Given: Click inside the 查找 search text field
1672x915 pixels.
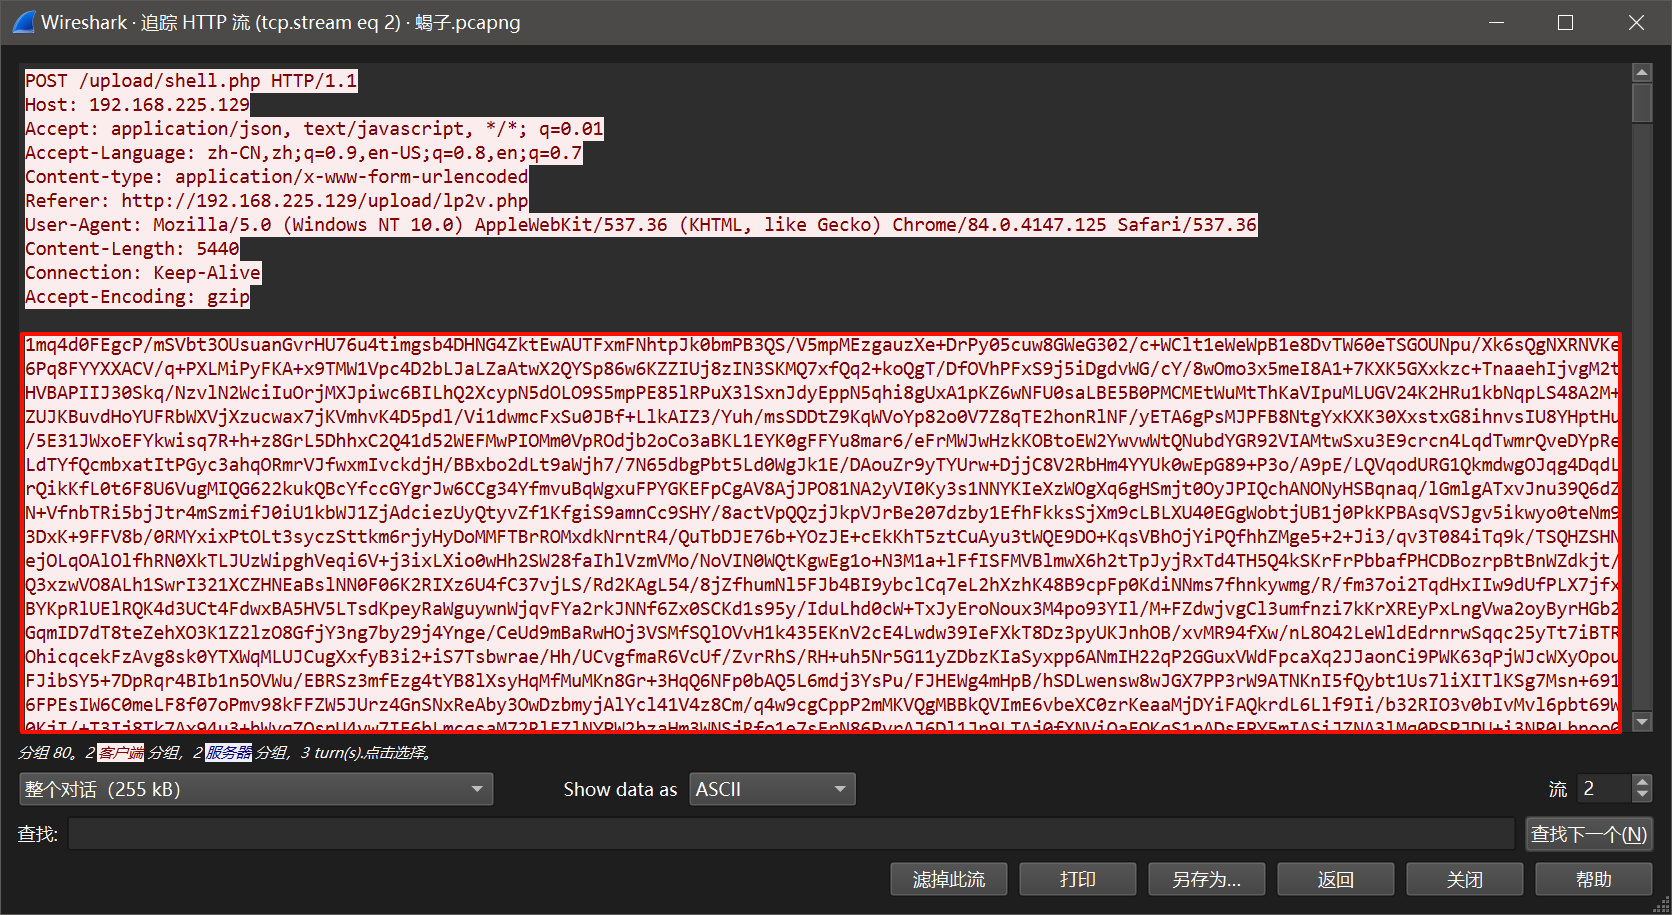Looking at the screenshot, I should click(790, 834).
